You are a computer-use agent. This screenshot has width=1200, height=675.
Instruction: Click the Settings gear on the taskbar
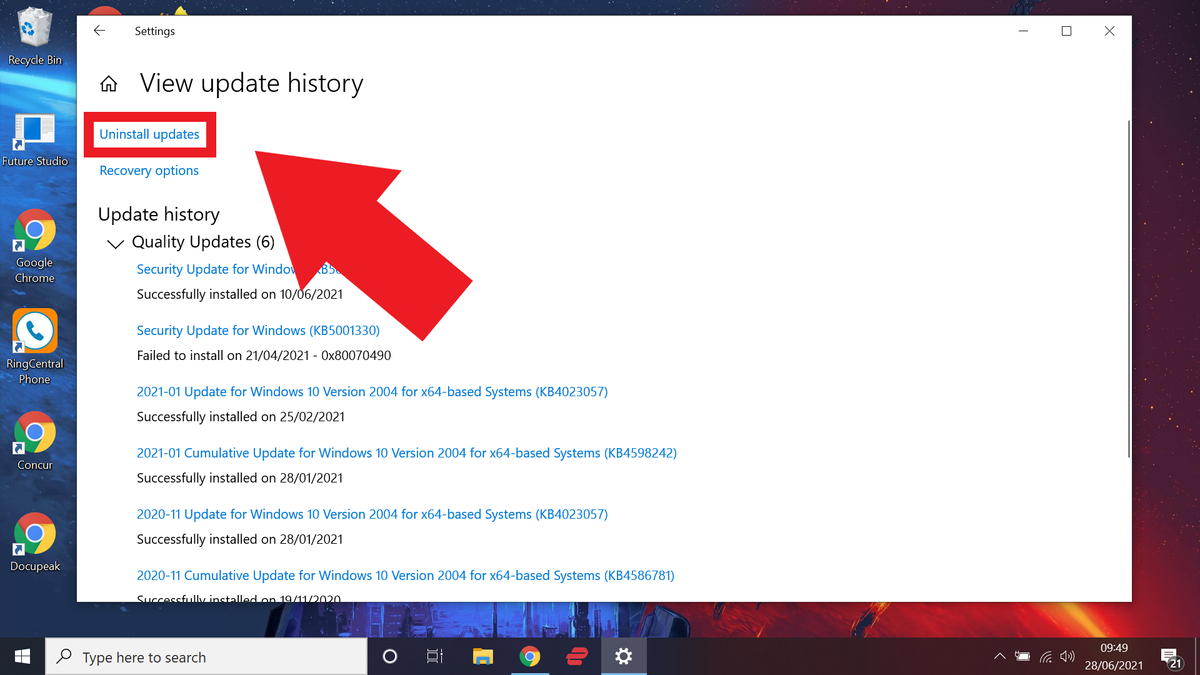click(623, 656)
